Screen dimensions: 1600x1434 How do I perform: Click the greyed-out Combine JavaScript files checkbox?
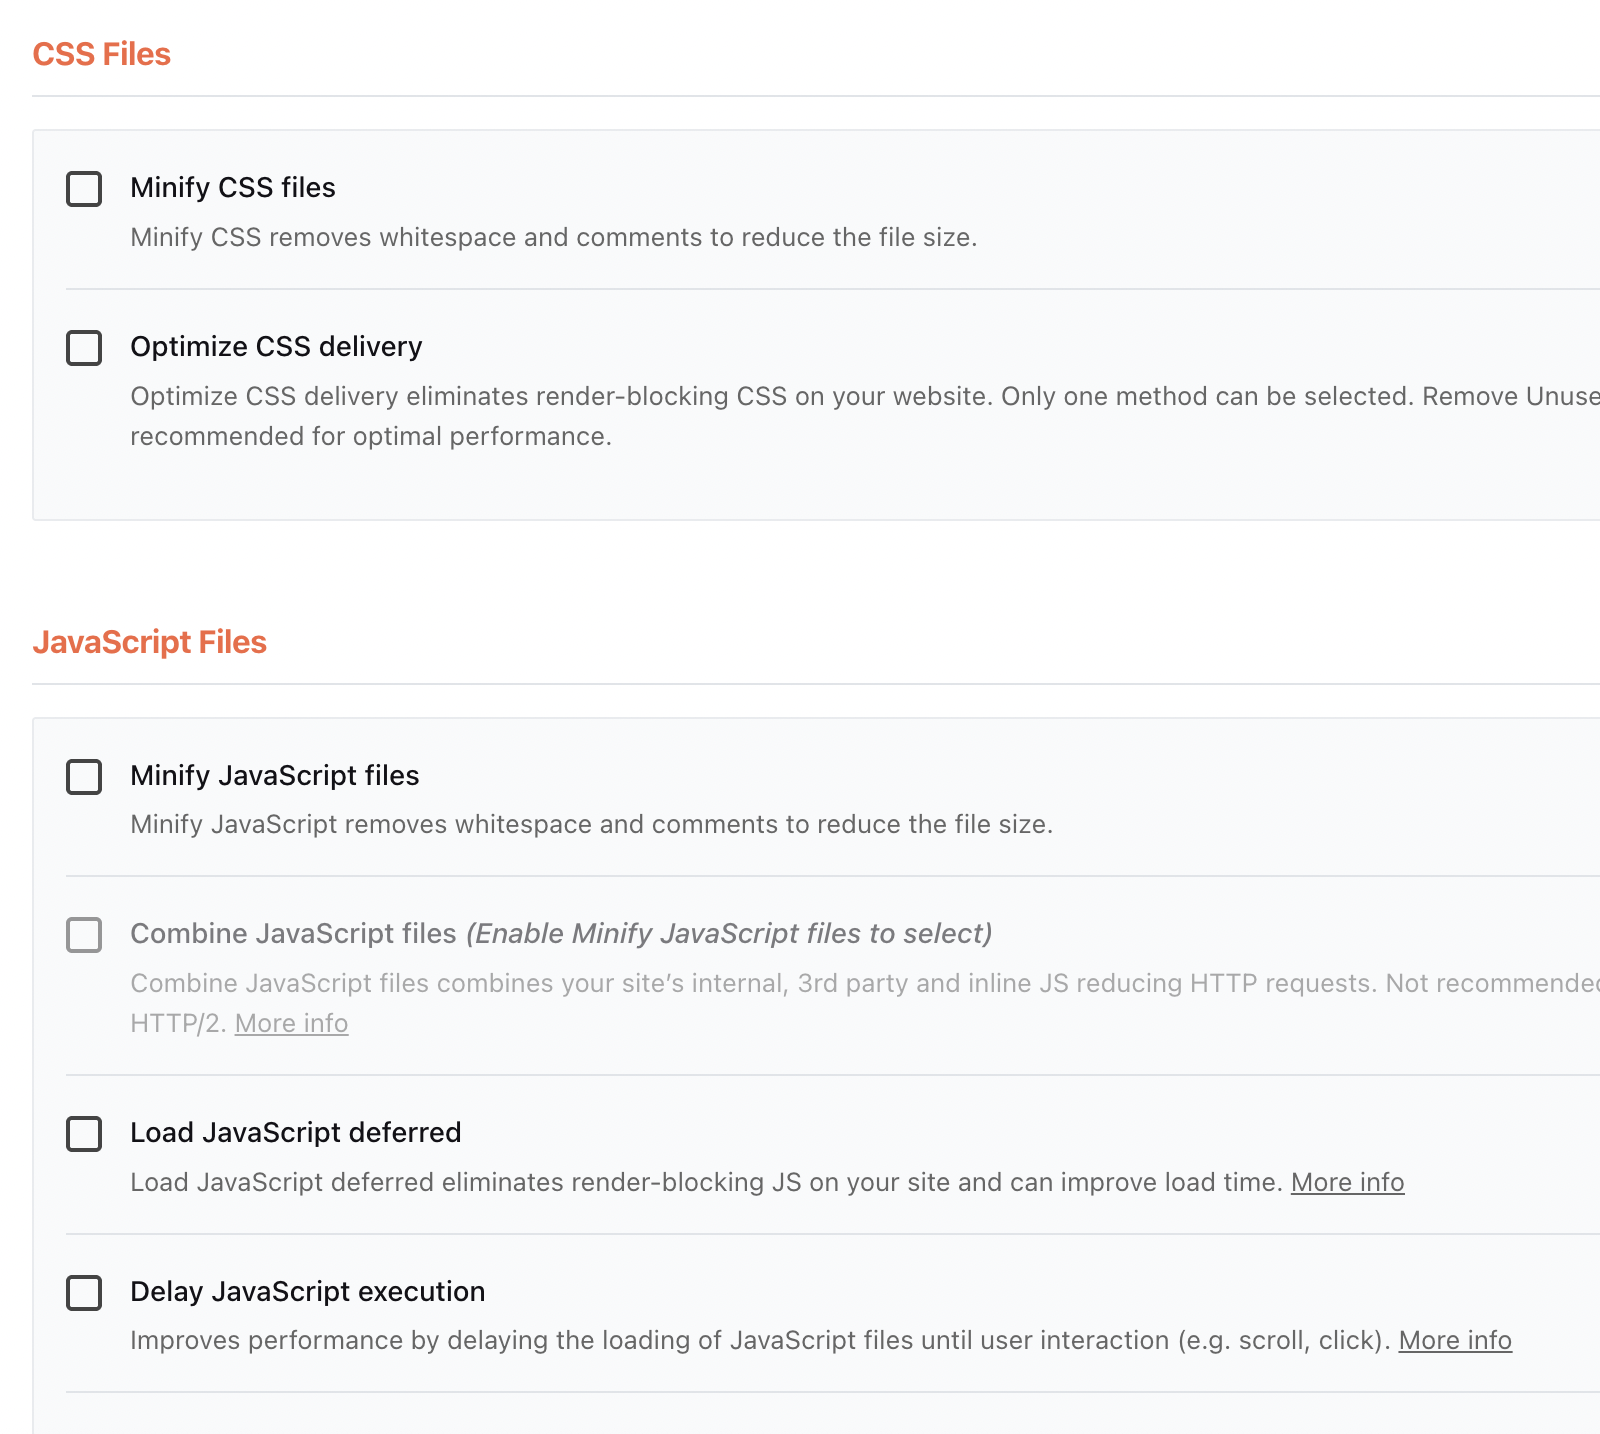tap(84, 935)
